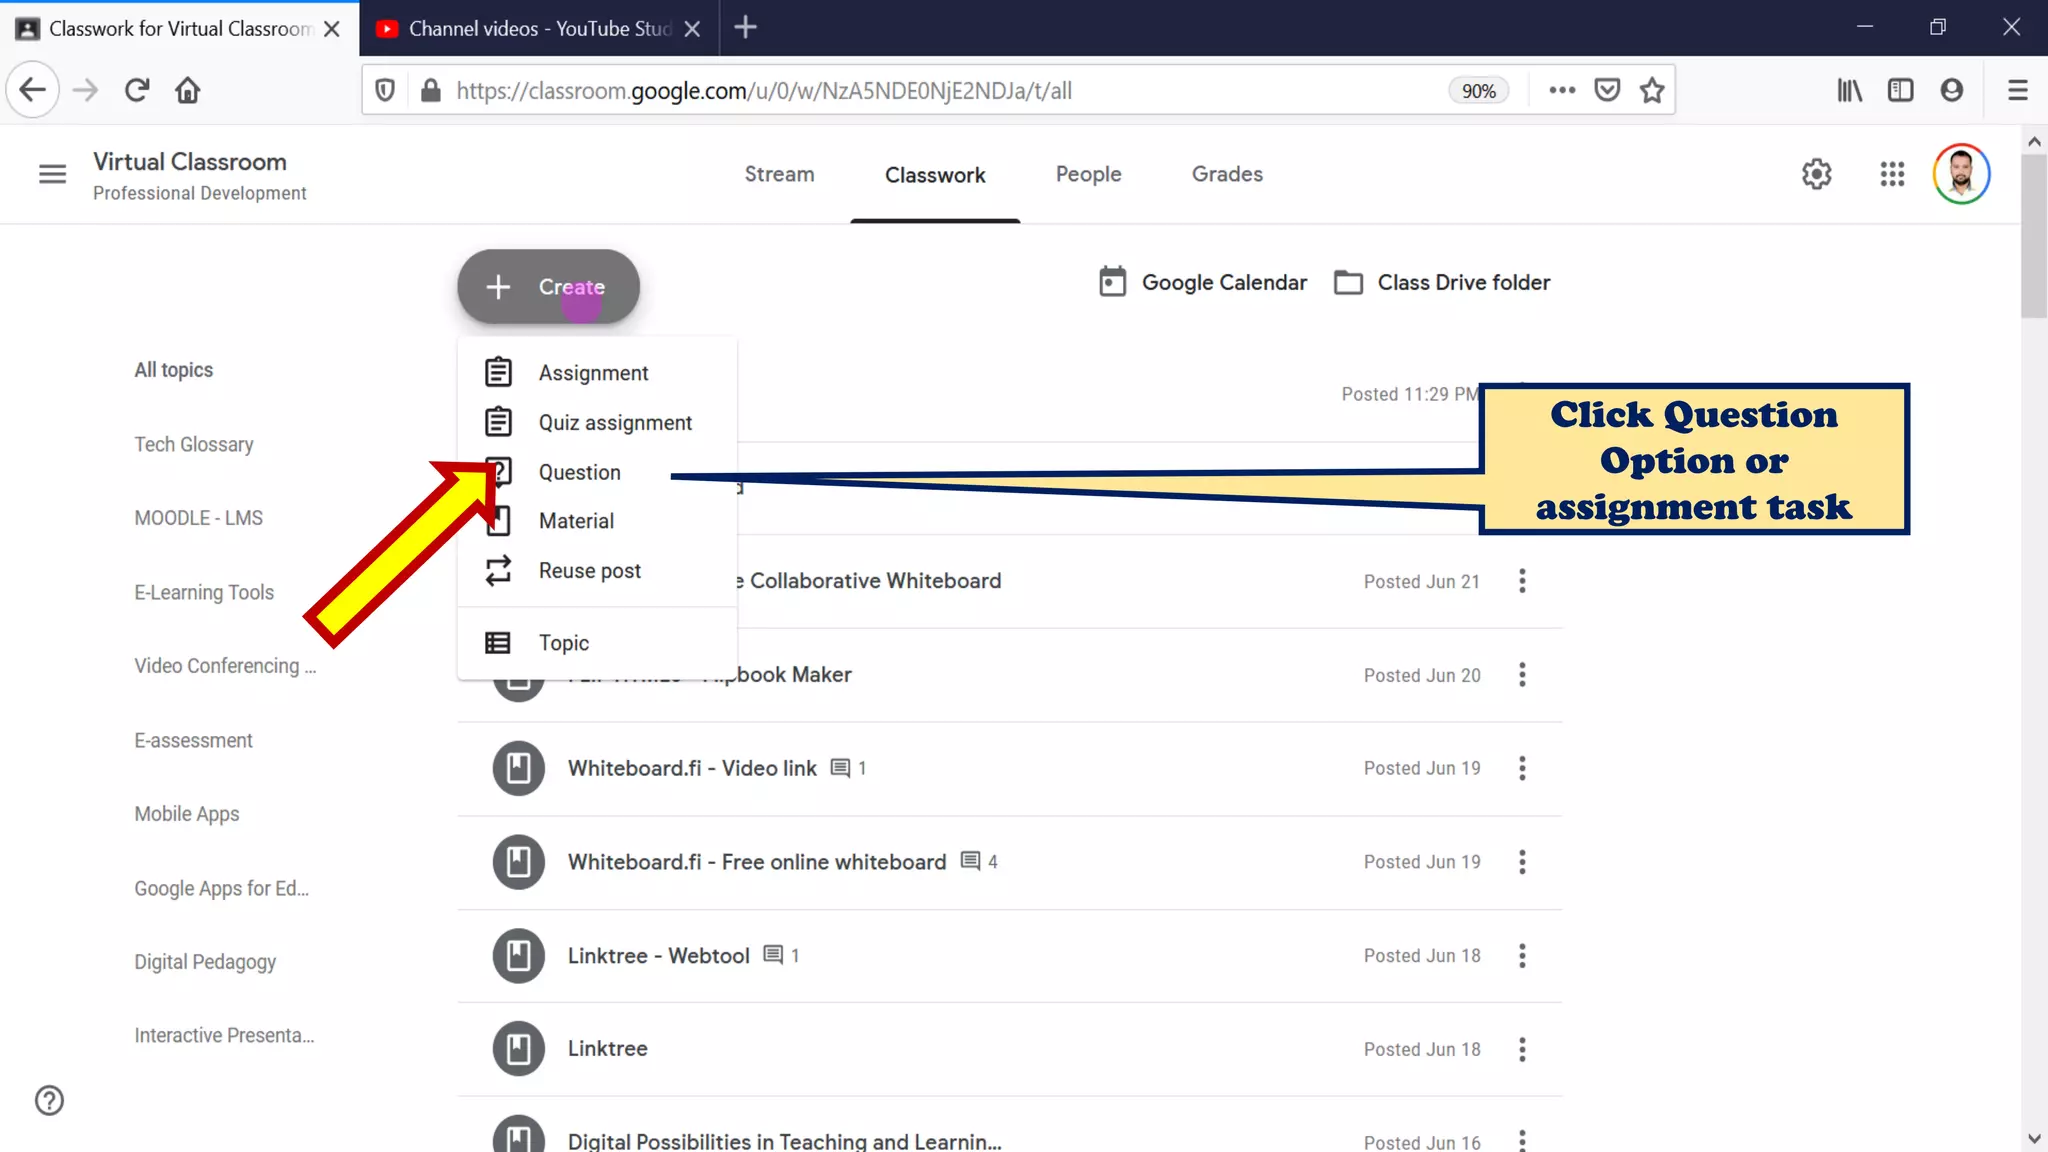
Task: Click the Create button
Action: coord(548,287)
